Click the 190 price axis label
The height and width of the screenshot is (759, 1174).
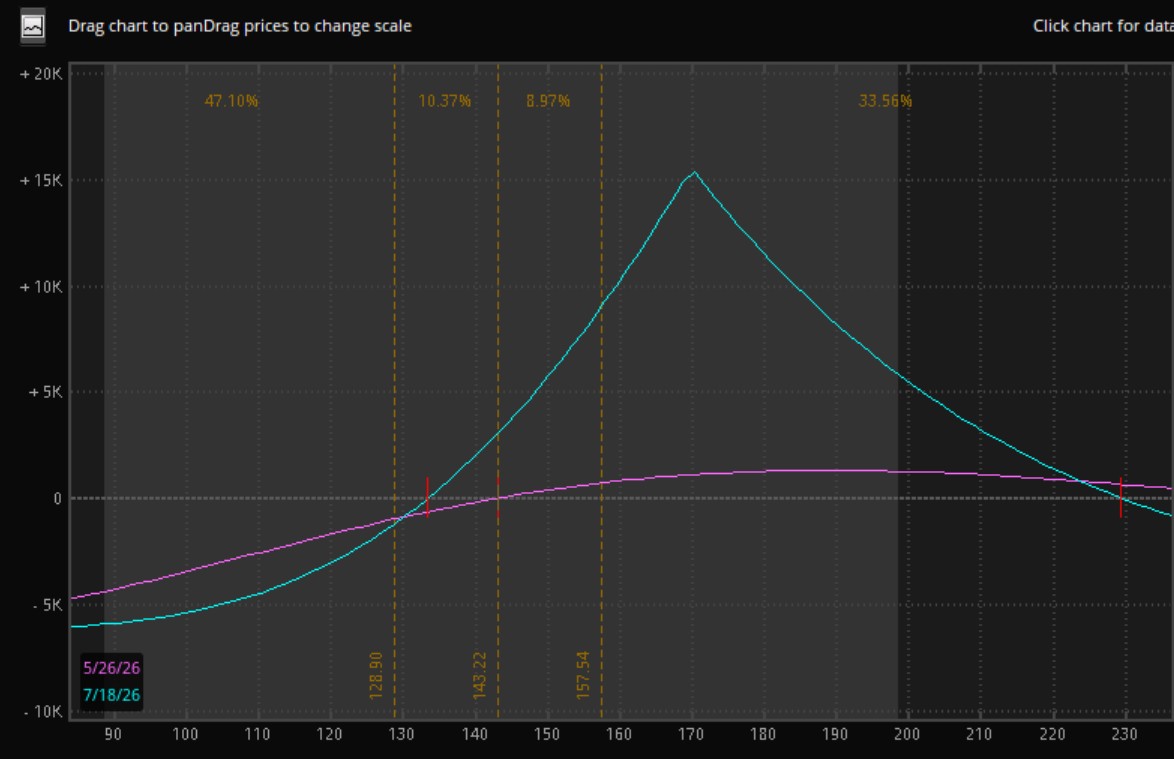835,734
